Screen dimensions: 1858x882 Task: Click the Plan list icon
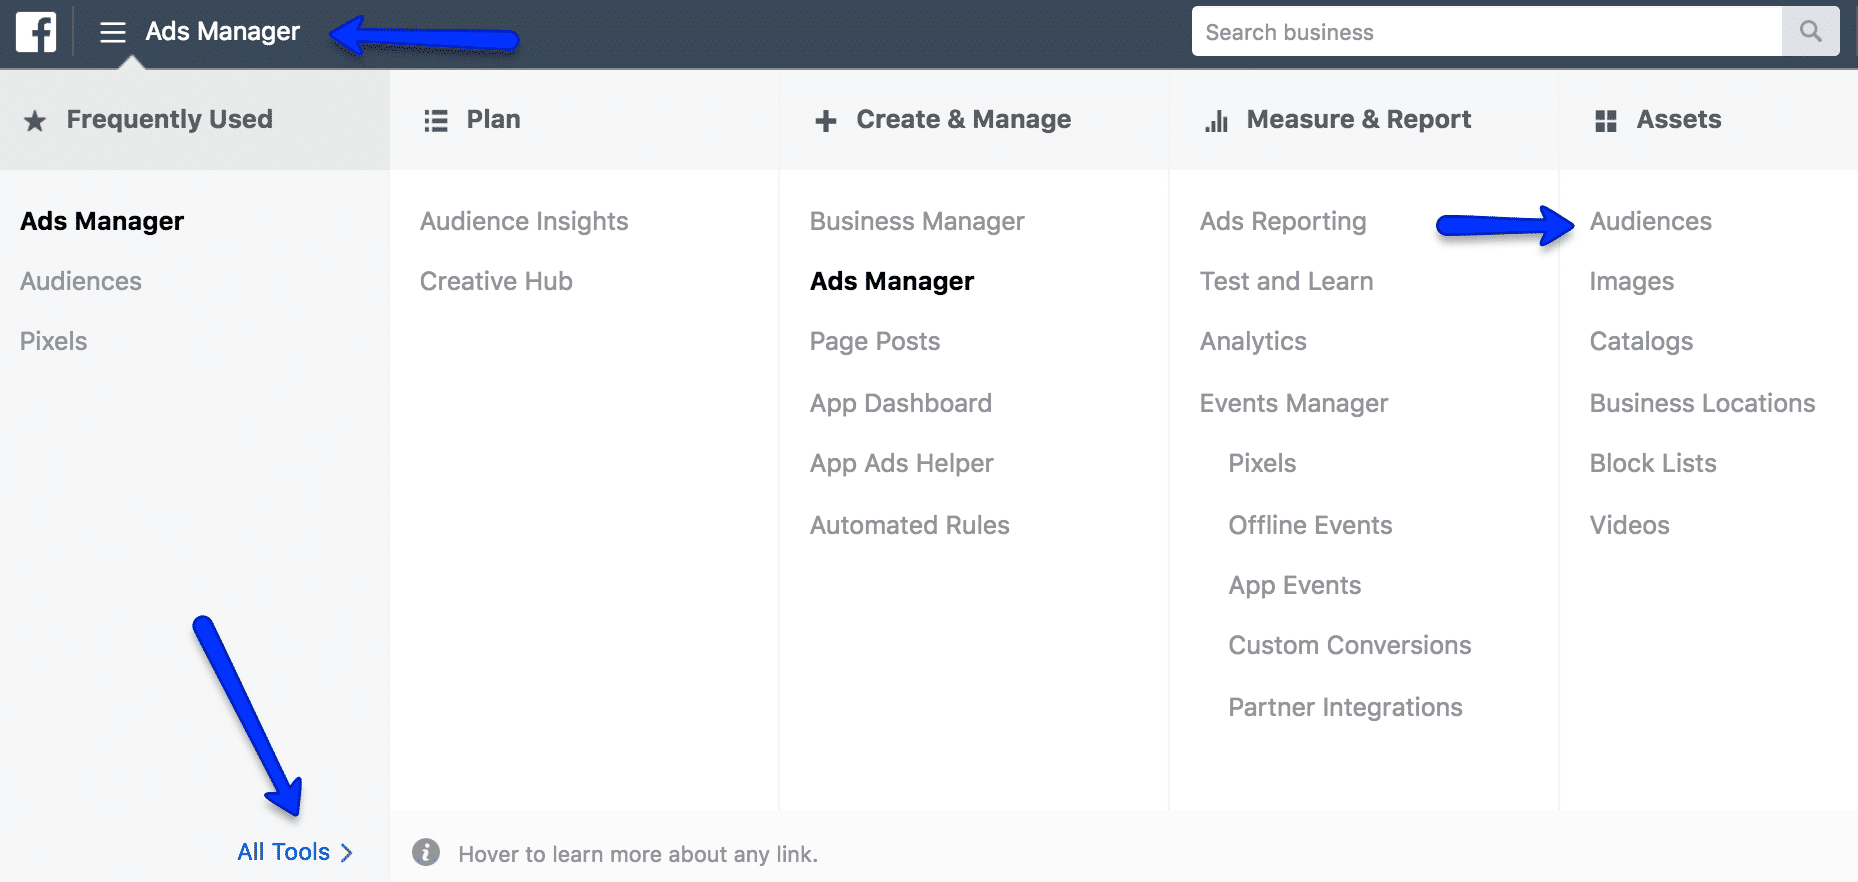[x=435, y=121]
